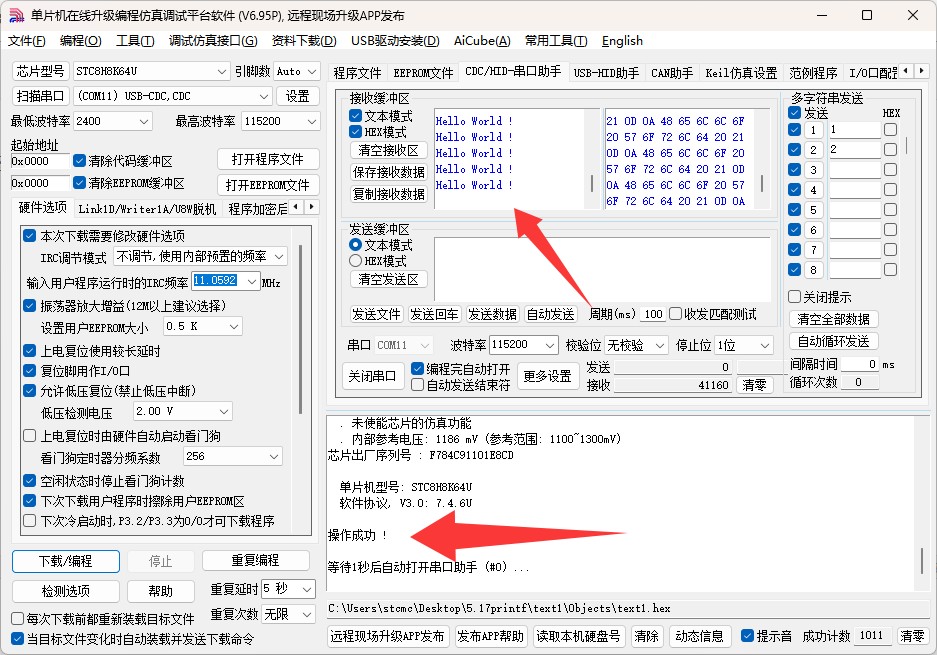Image resolution: width=937 pixels, height=655 pixels.
Task: Expand the (COM11) USB-CDC port dropdown
Action: pos(264,96)
